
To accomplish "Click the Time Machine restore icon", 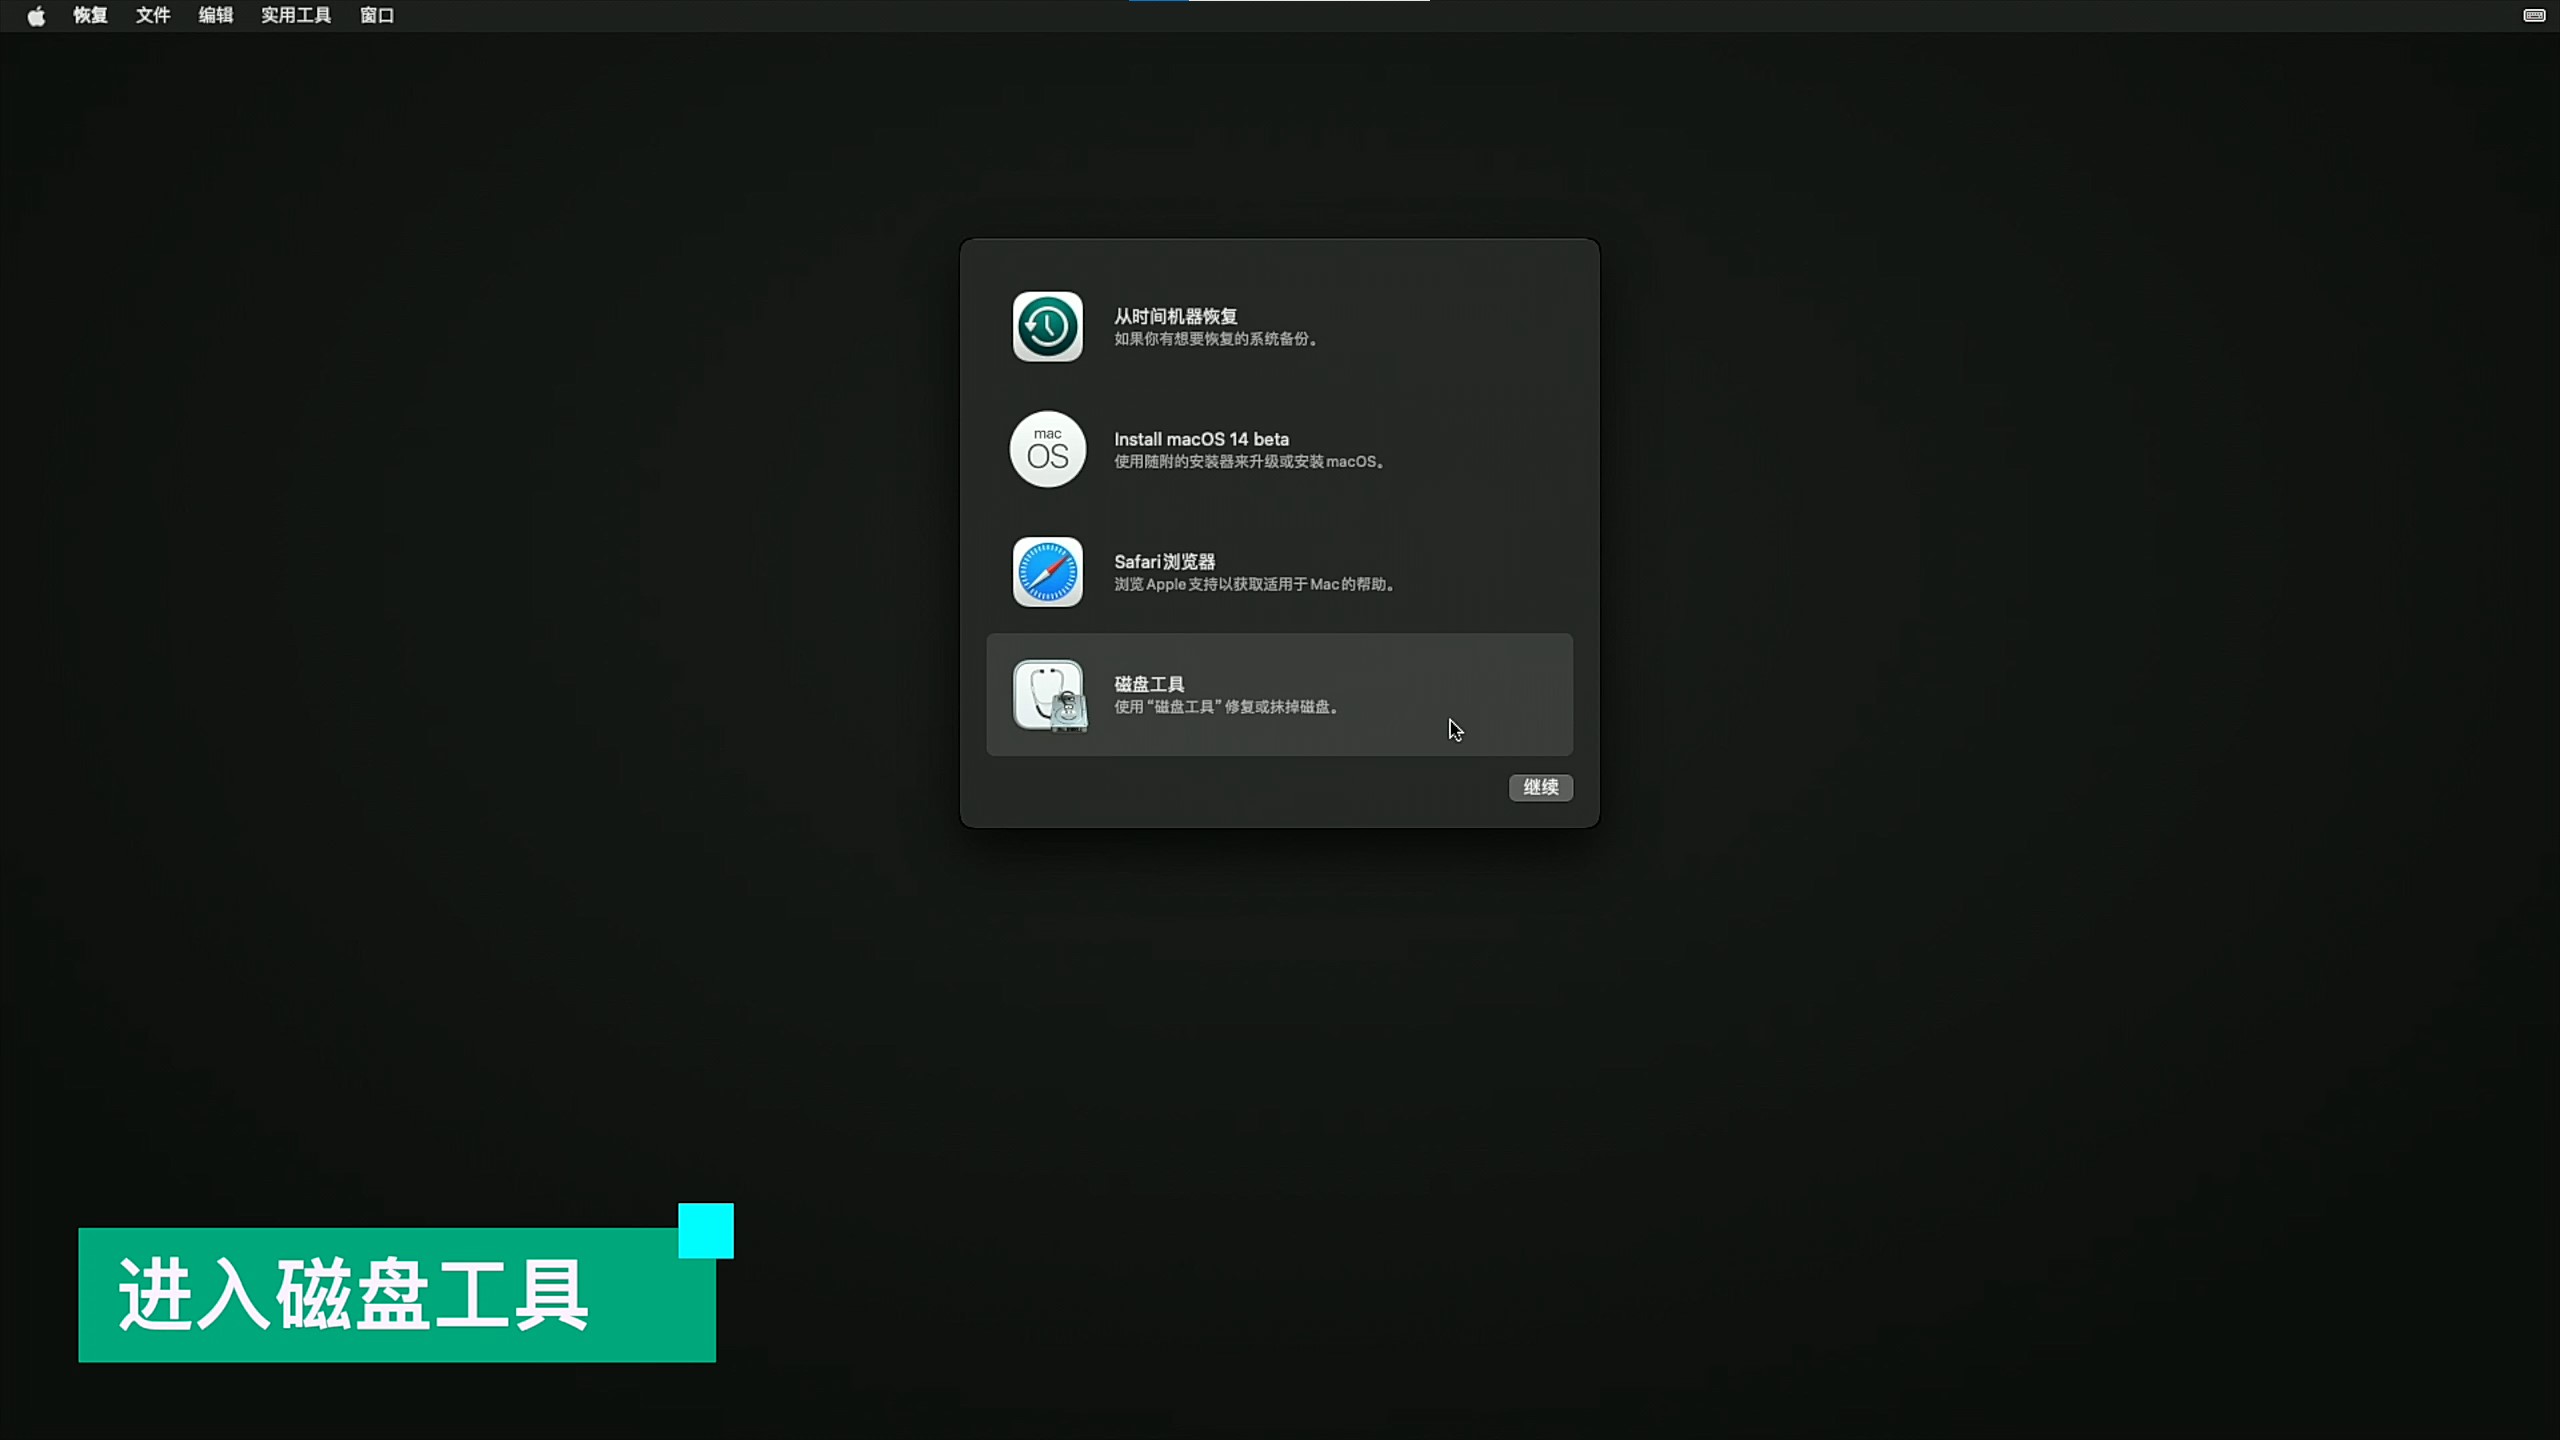I will pyautogui.click(x=1047, y=327).
